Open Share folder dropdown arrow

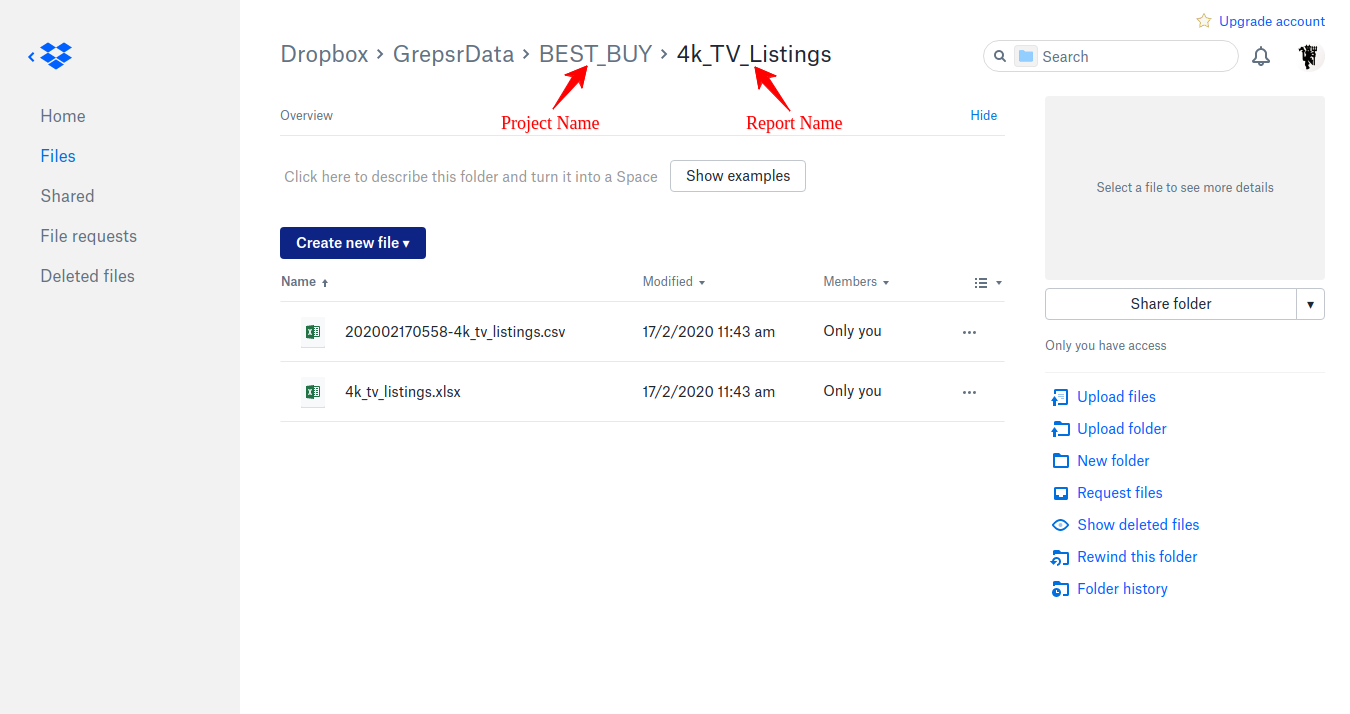(1310, 304)
